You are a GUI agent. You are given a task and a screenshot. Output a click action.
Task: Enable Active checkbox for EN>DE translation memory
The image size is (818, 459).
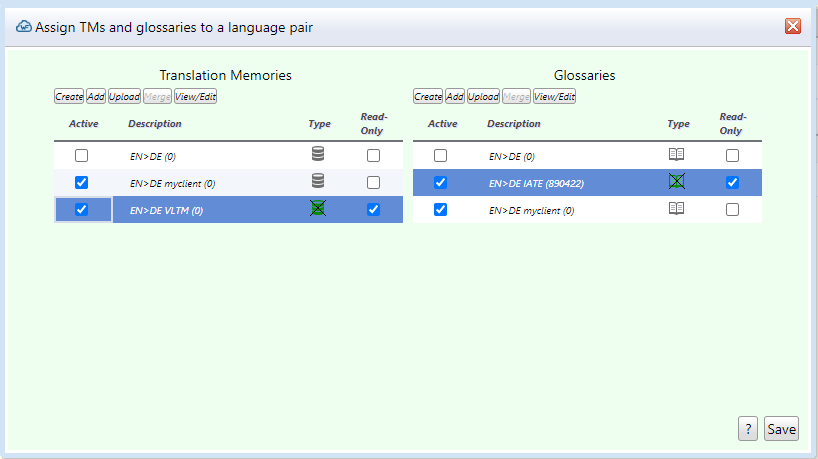point(82,156)
